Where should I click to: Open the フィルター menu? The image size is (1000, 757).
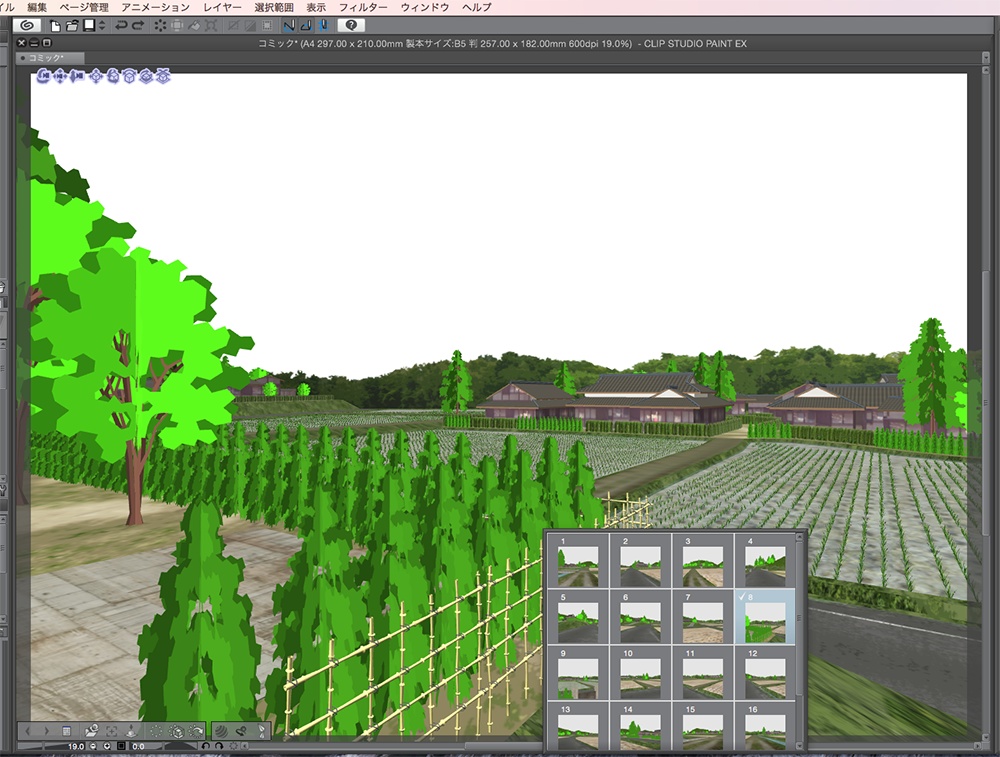[x=365, y=6]
